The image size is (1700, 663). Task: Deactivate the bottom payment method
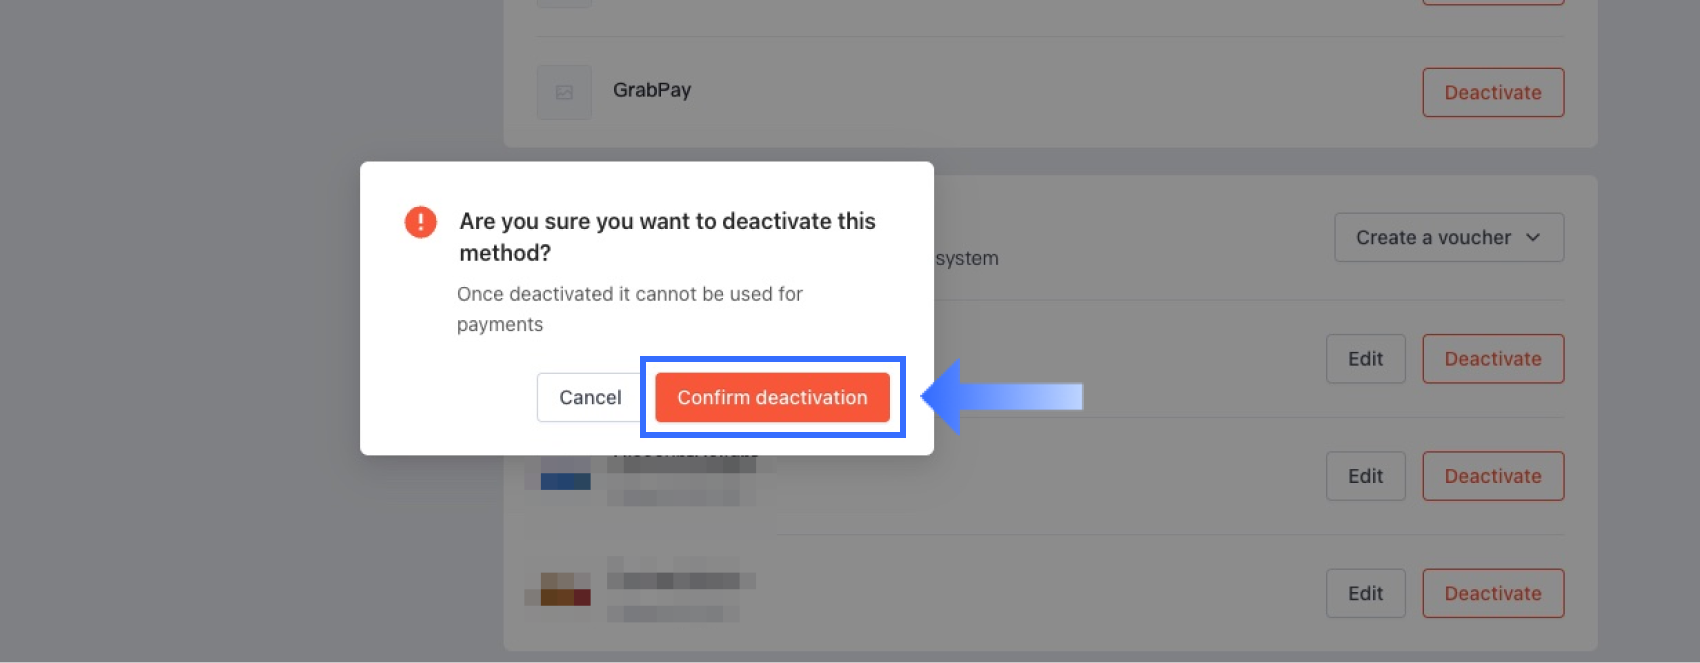pos(1493,593)
